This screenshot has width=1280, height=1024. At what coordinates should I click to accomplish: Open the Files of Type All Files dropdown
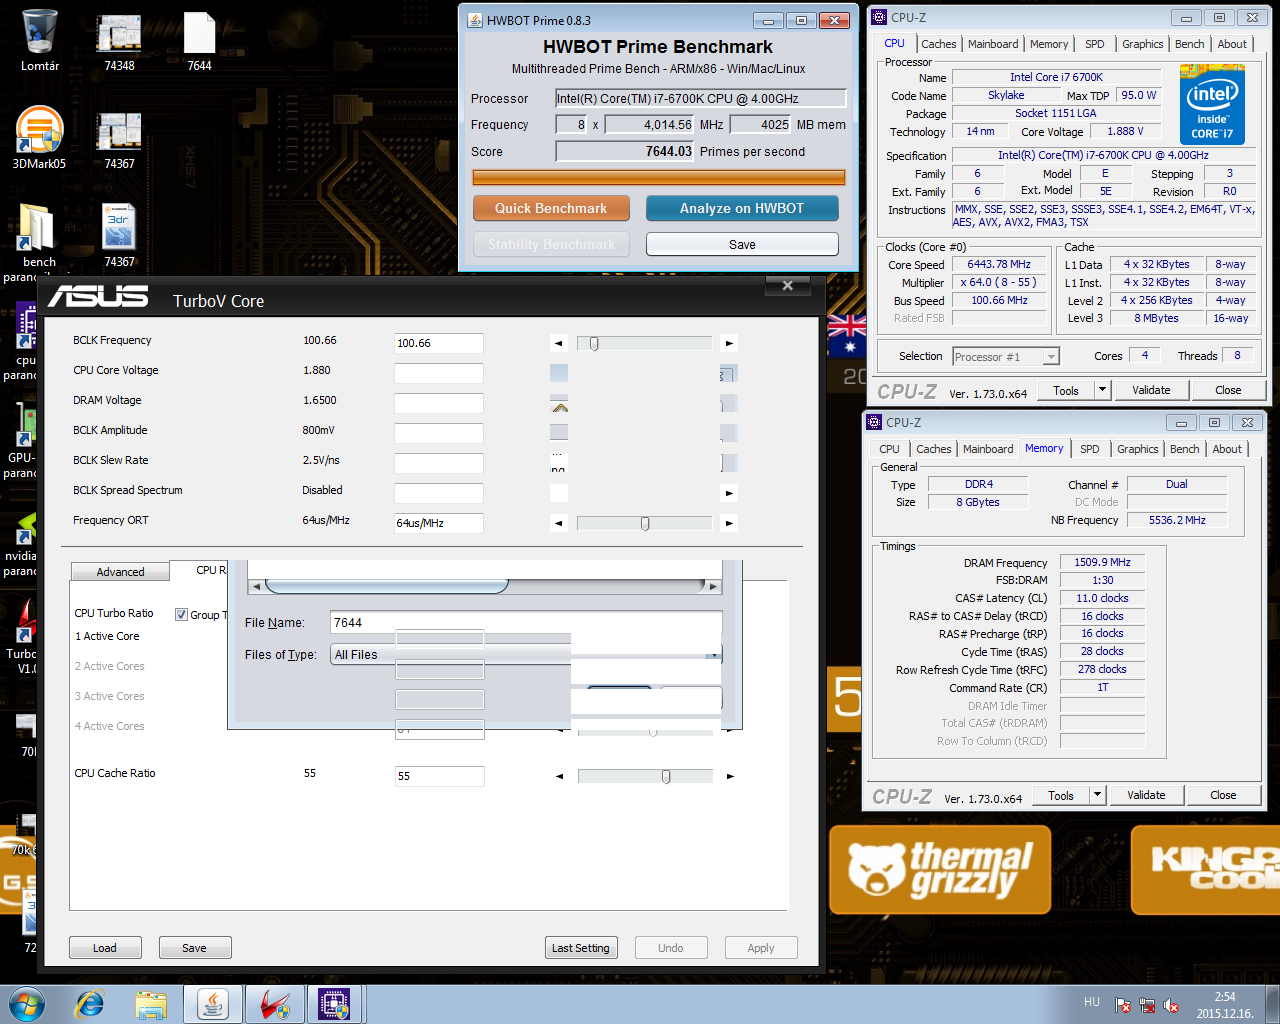tap(526, 655)
